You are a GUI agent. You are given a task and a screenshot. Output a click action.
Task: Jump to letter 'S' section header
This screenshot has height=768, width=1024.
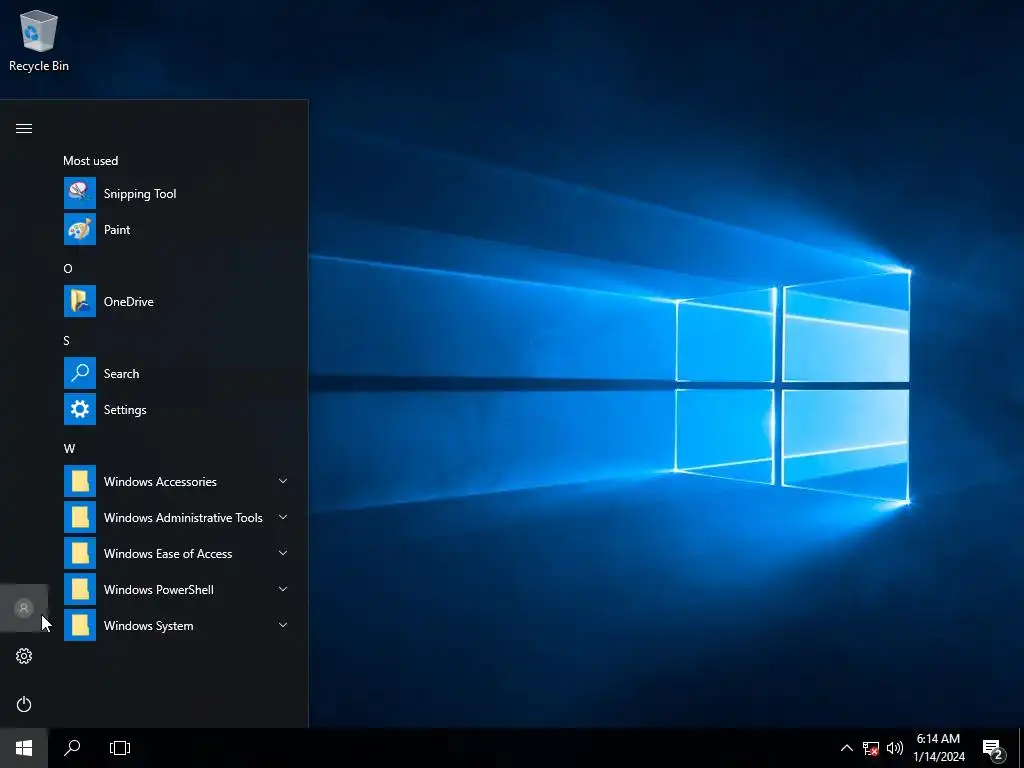click(66, 340)
